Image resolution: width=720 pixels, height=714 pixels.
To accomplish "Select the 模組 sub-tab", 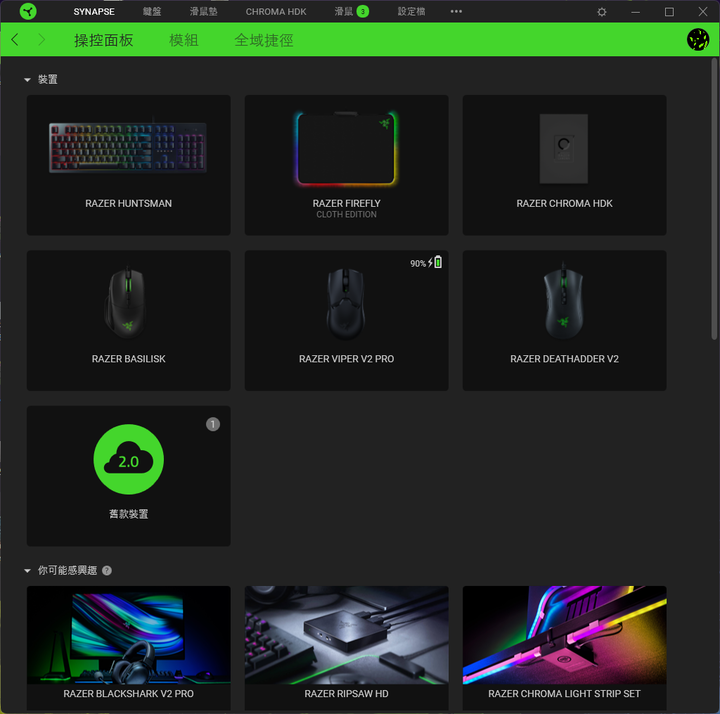I will (184, 40).
